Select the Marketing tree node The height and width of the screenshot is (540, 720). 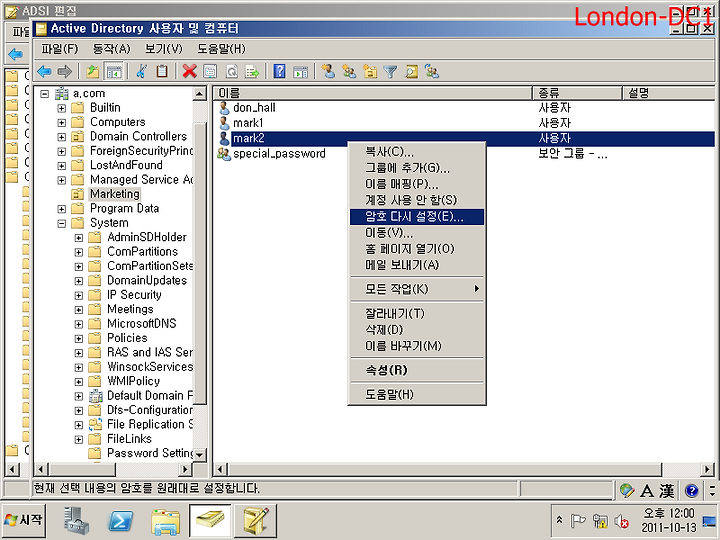point(115,194)
